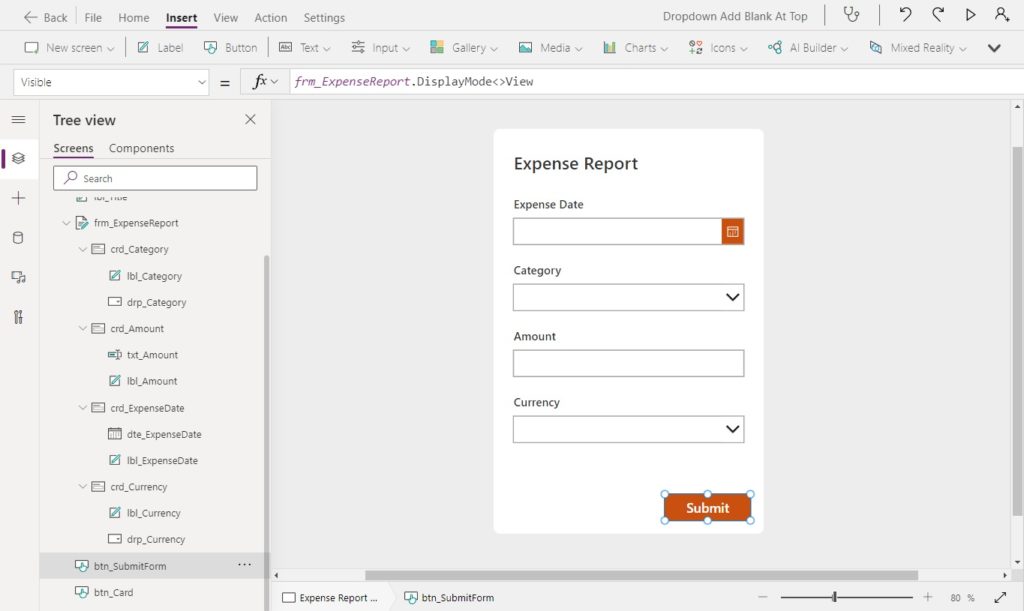Open the Gallery dropdown
Image resolution: width=1024 pixels, height=611 pixels.
click(464, 48)
